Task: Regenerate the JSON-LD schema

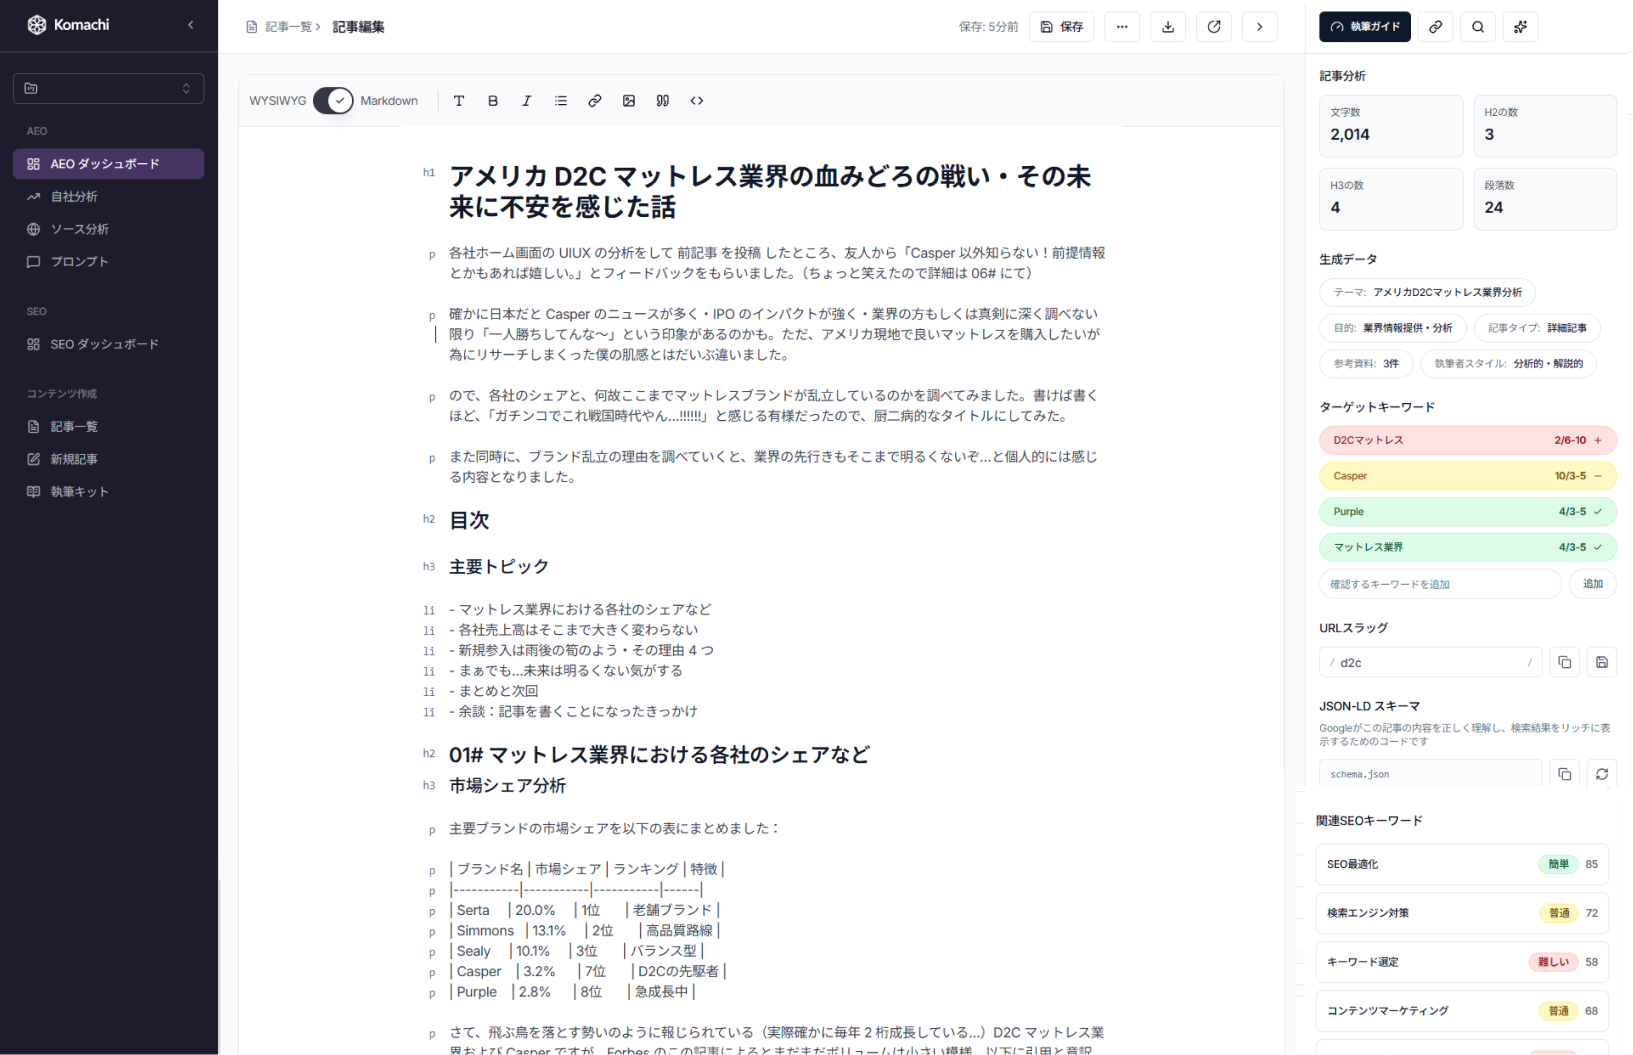Action: tap(1602, 774)
